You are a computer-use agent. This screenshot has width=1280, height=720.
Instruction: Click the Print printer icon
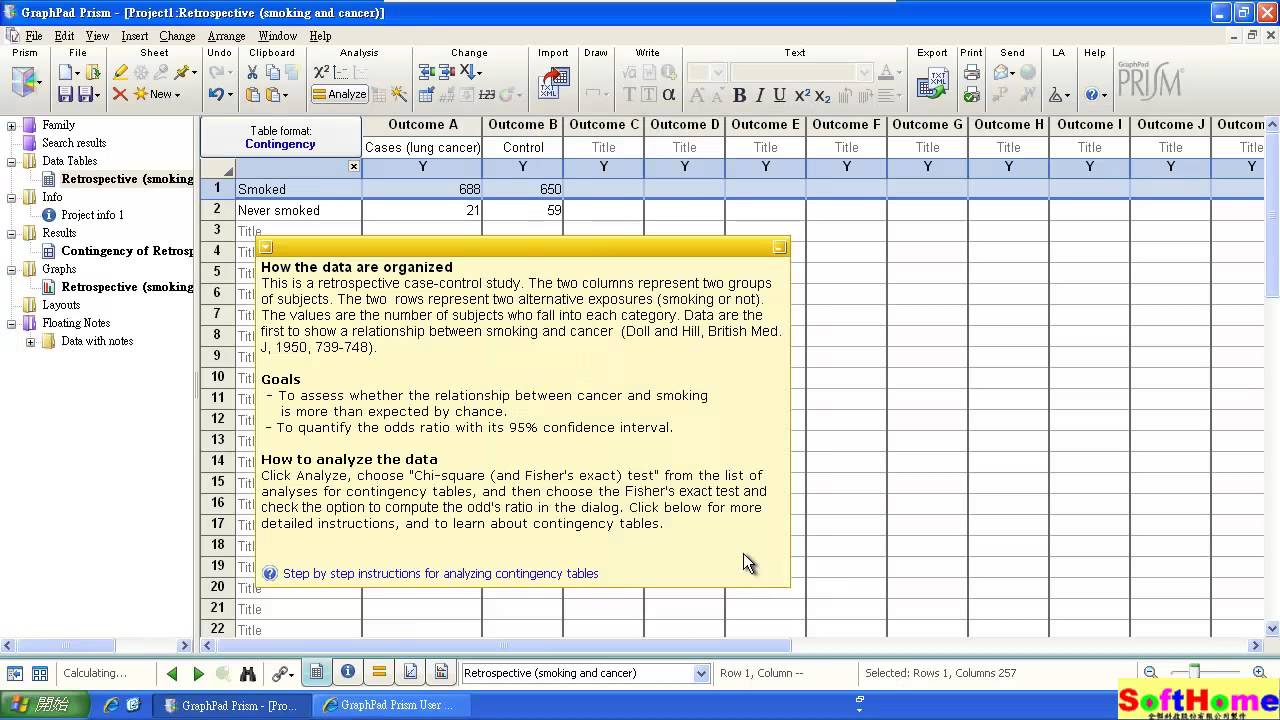coord(971,72)
